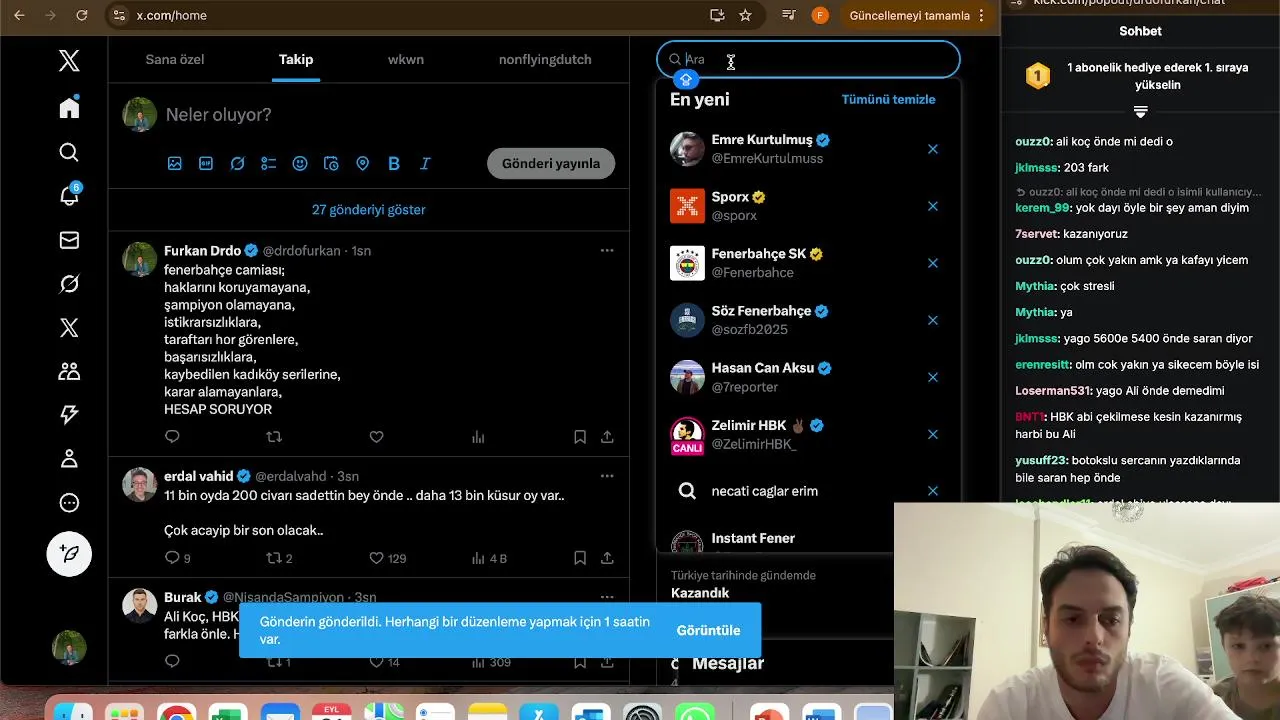
Task: Add location pin in composer
Action: click(362, 163)
